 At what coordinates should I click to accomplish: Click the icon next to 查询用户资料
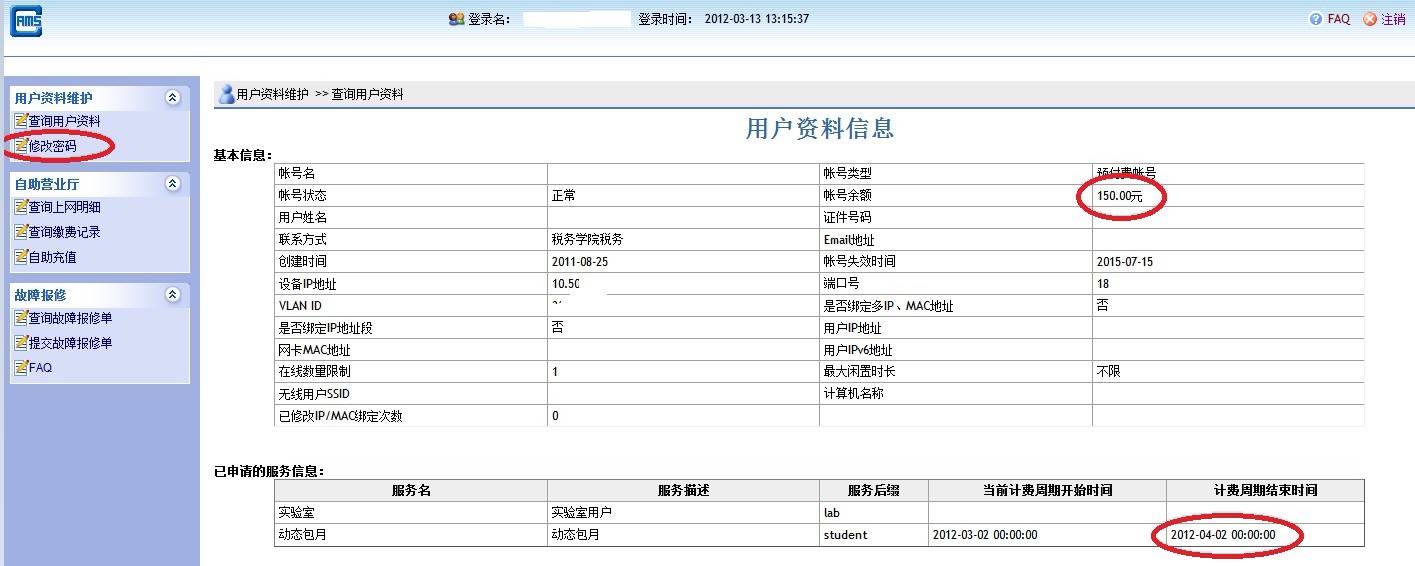pyautogui.click(x=21, y=121)
